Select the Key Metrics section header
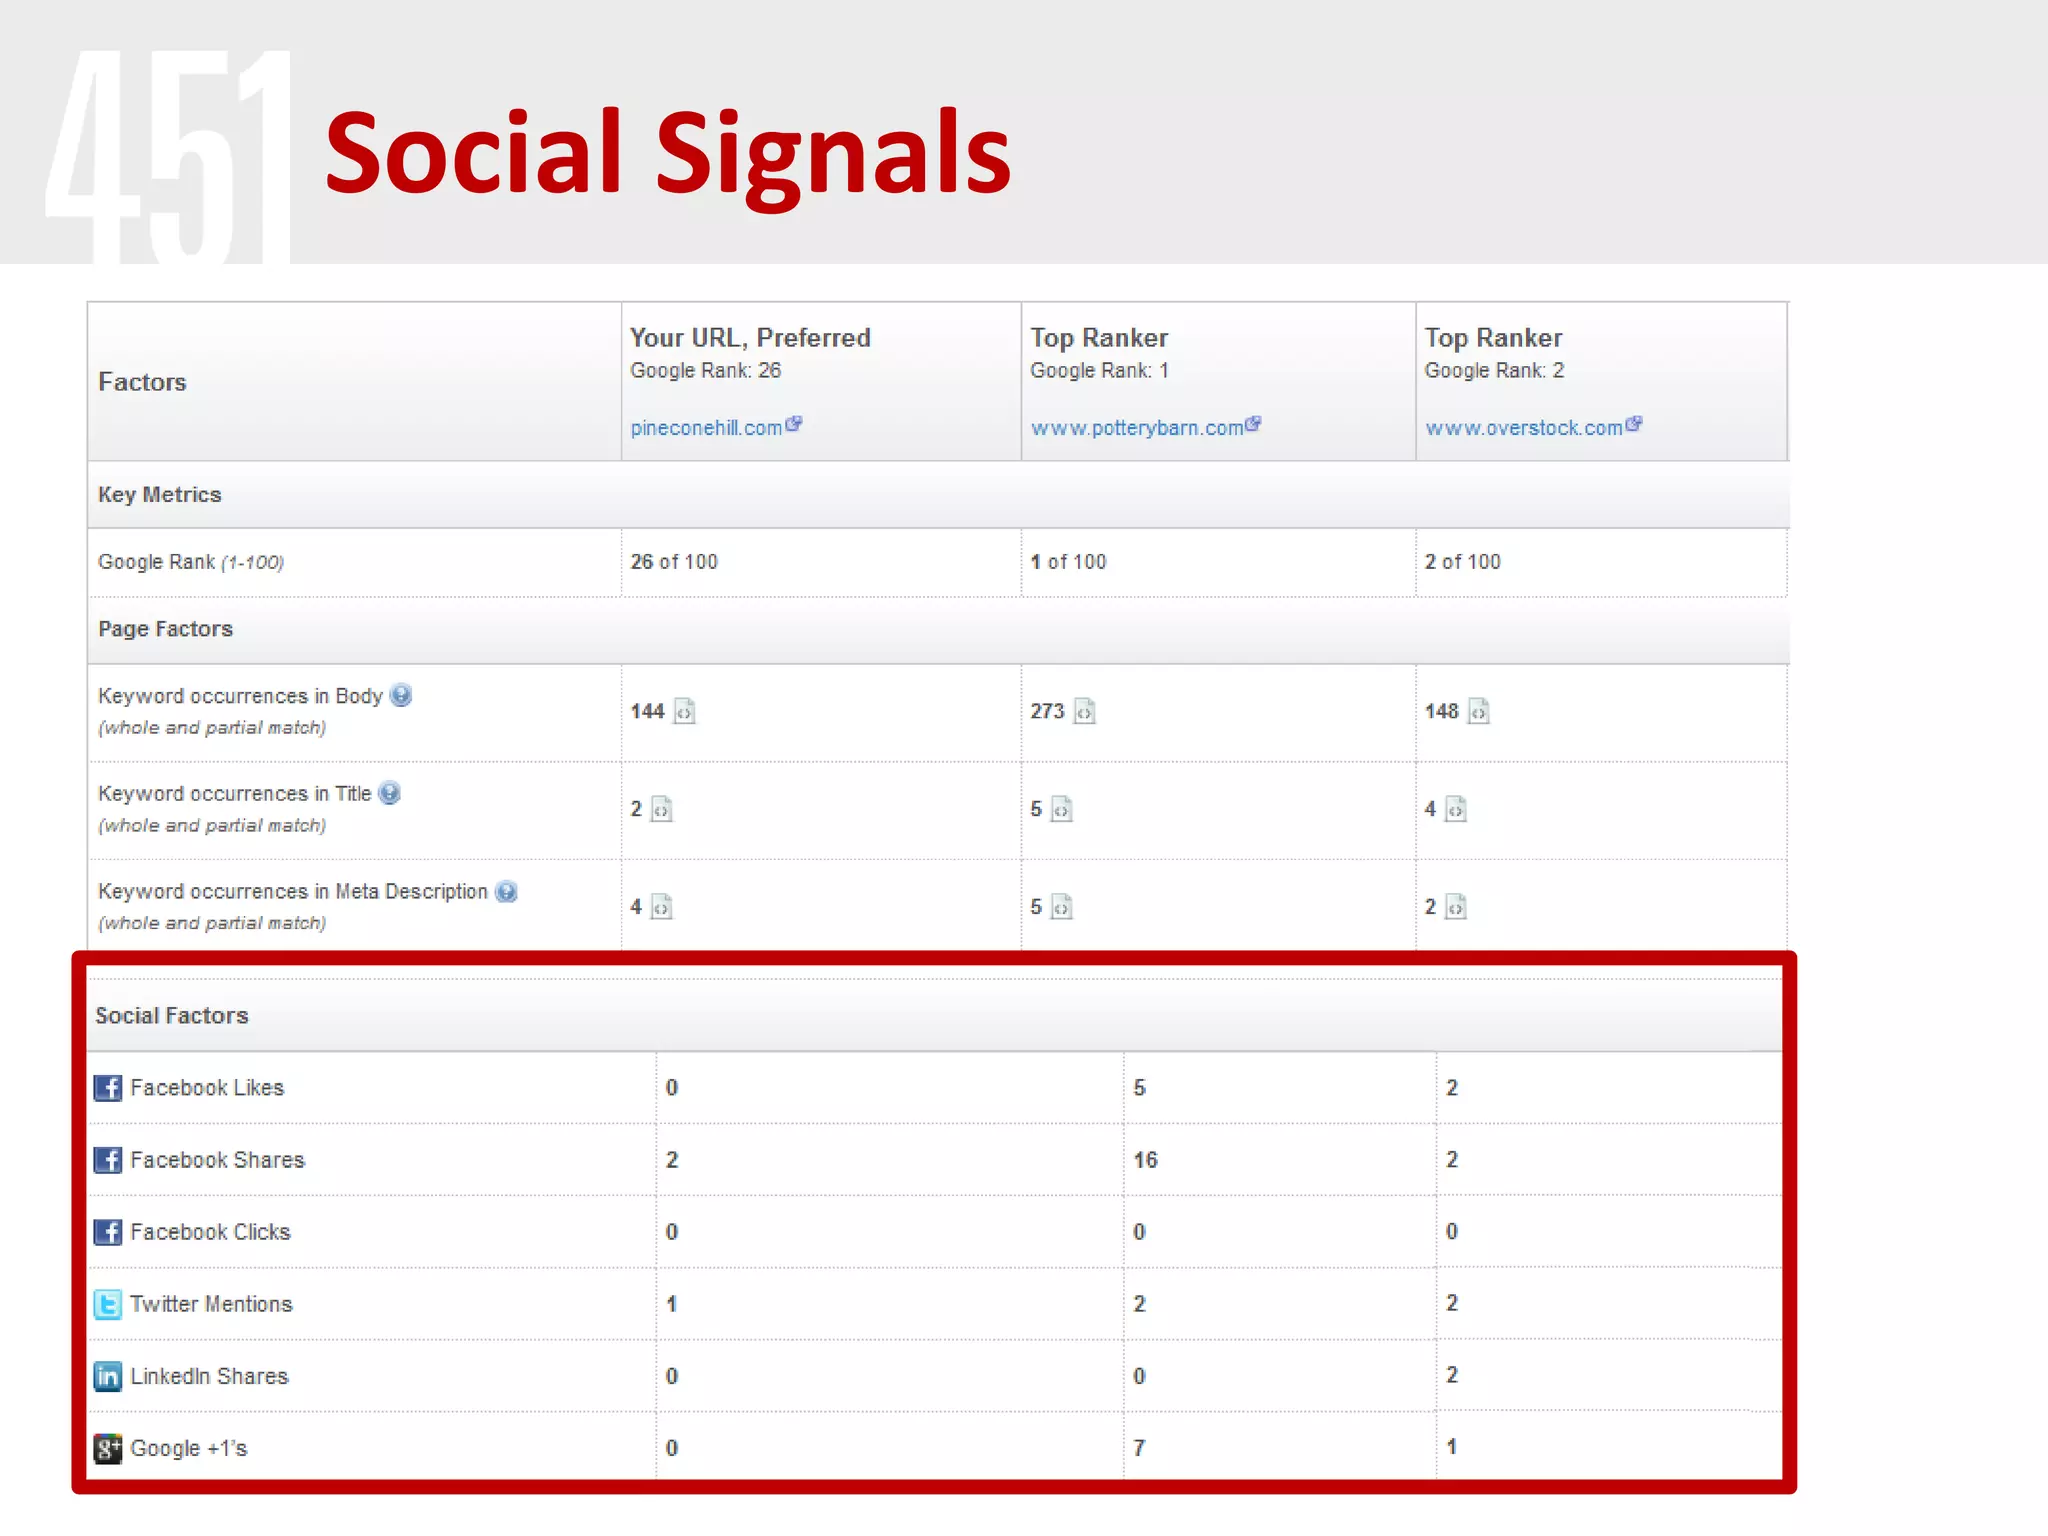 pyautogui.click(x=938, y=495)
